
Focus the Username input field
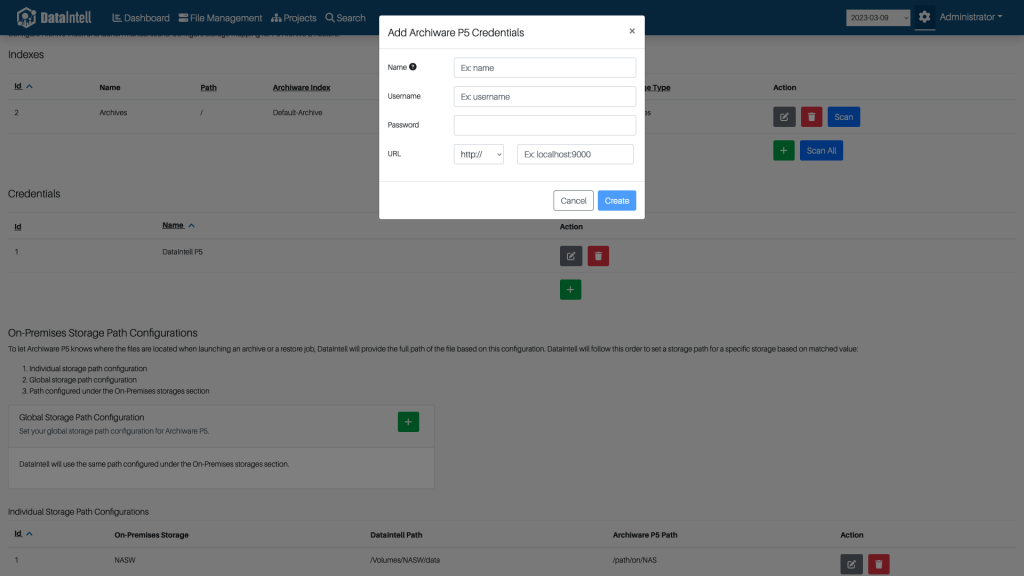tap(545, 97)
